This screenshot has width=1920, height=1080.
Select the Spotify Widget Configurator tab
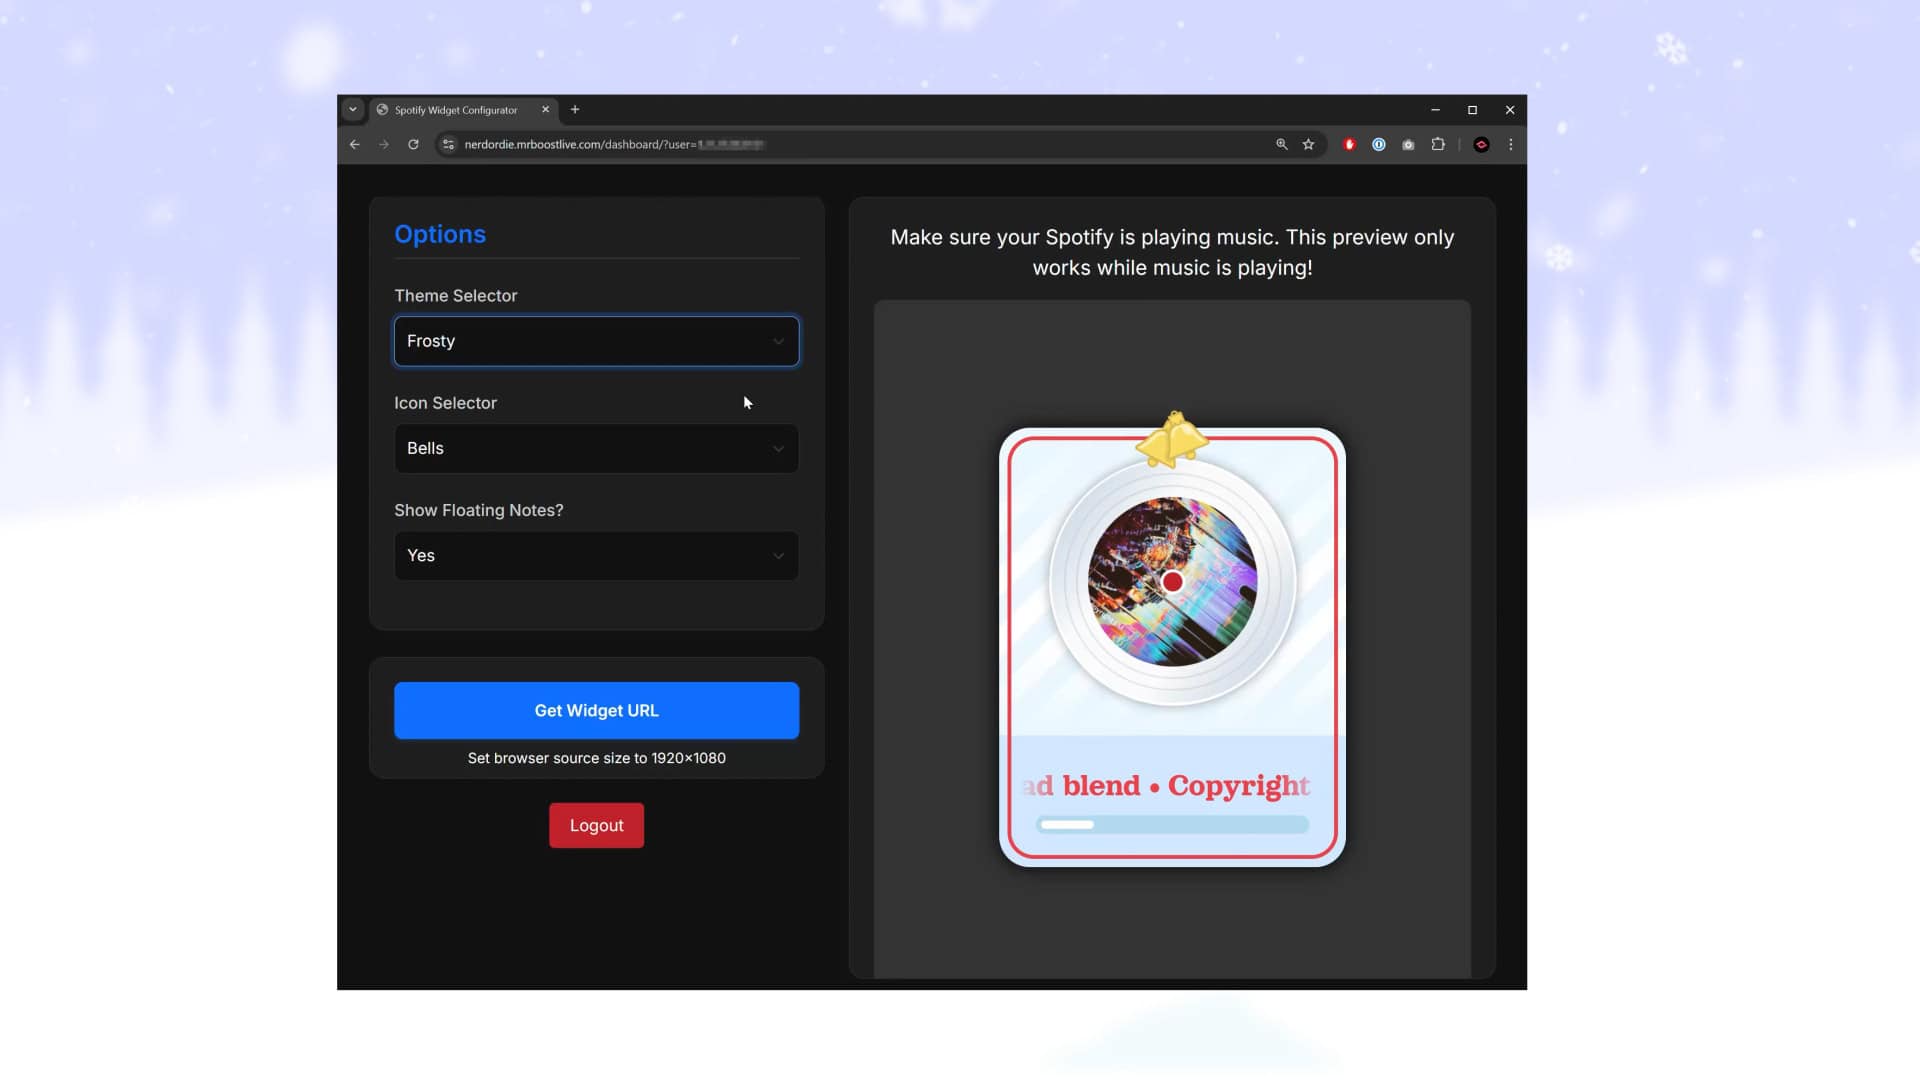453,110
